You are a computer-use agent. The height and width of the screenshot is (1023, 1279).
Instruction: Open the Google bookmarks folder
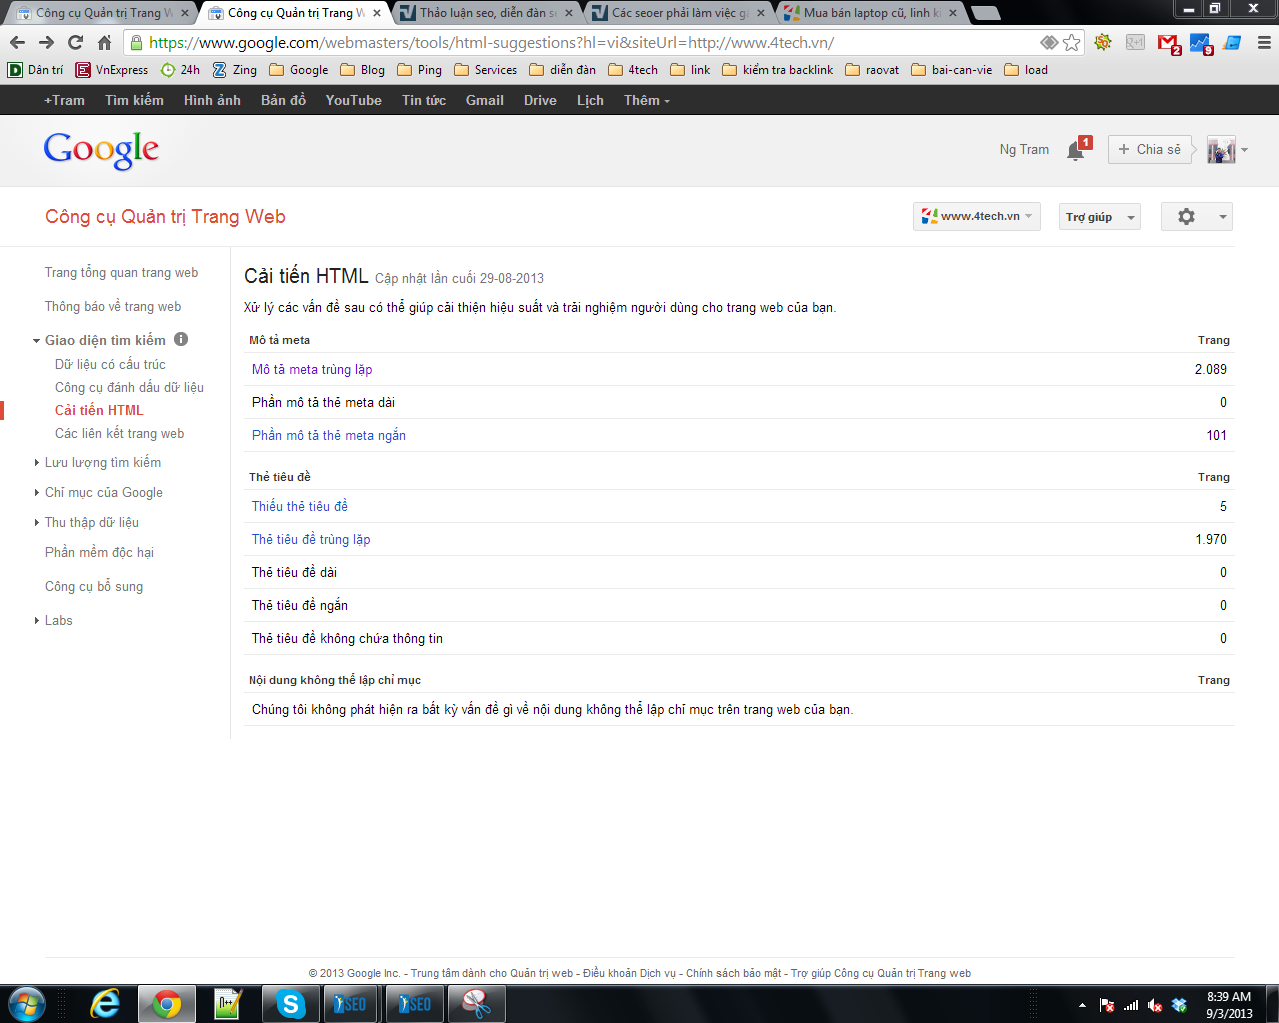[298, 70]
